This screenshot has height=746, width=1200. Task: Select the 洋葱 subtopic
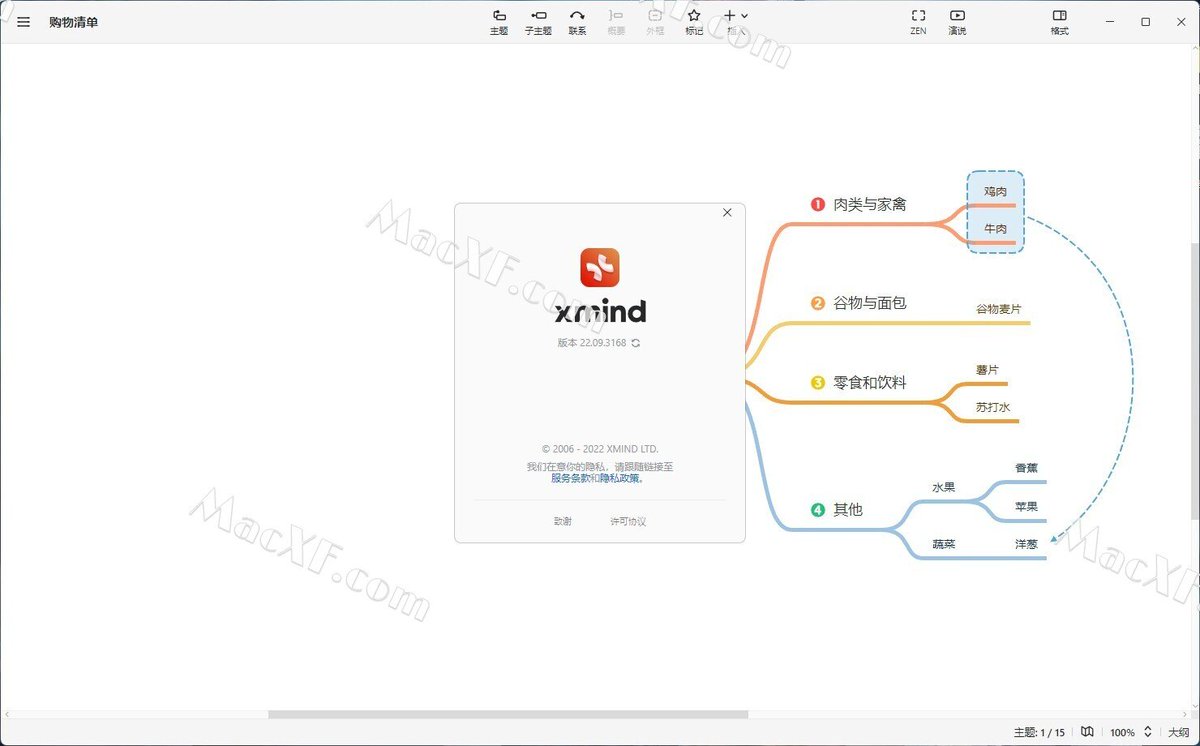pos(1026,544)
